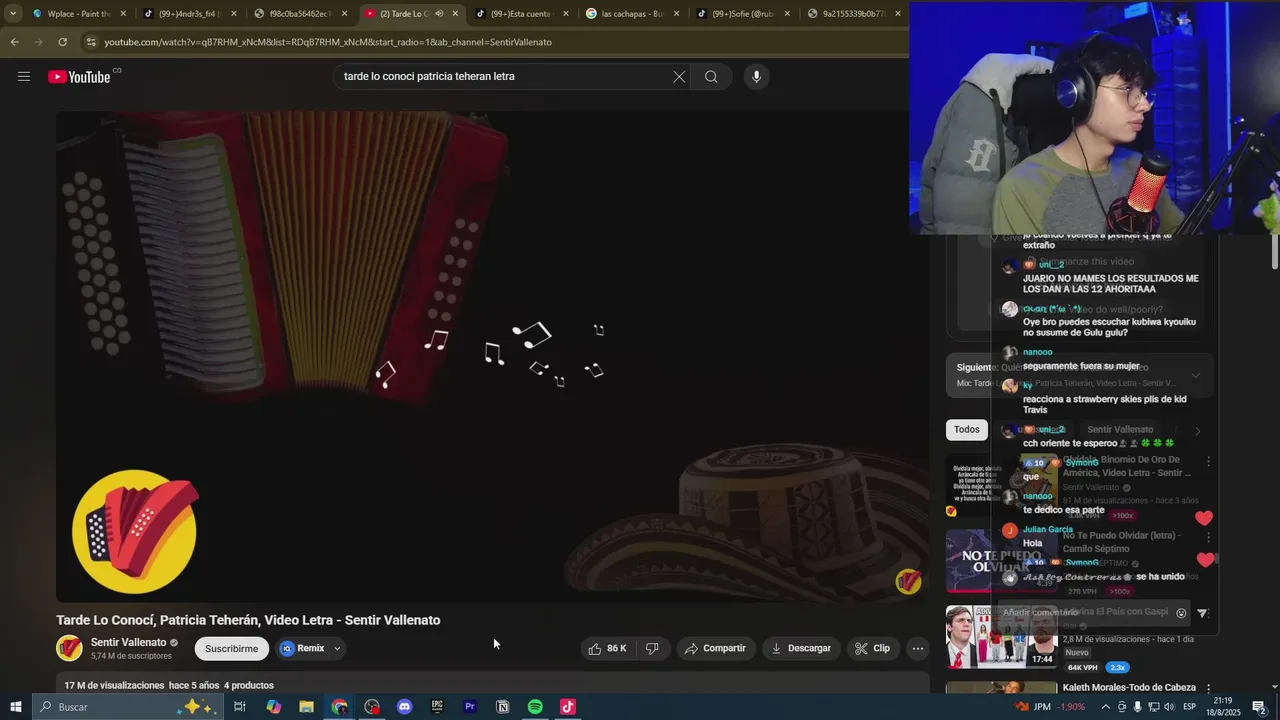Select the Todos filter chip
The height and width of the screenshot is (720, 1280).
[967, 430]
